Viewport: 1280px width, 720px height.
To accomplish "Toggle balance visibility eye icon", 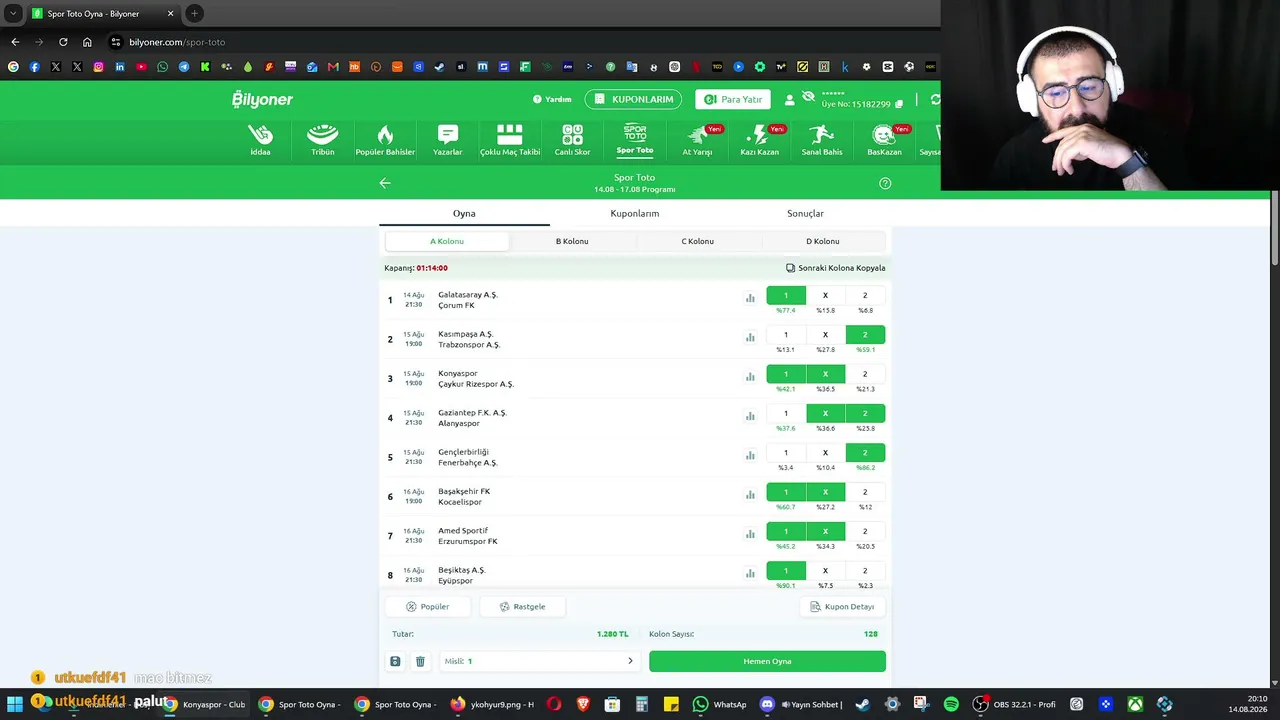I will tap(808, 96).
